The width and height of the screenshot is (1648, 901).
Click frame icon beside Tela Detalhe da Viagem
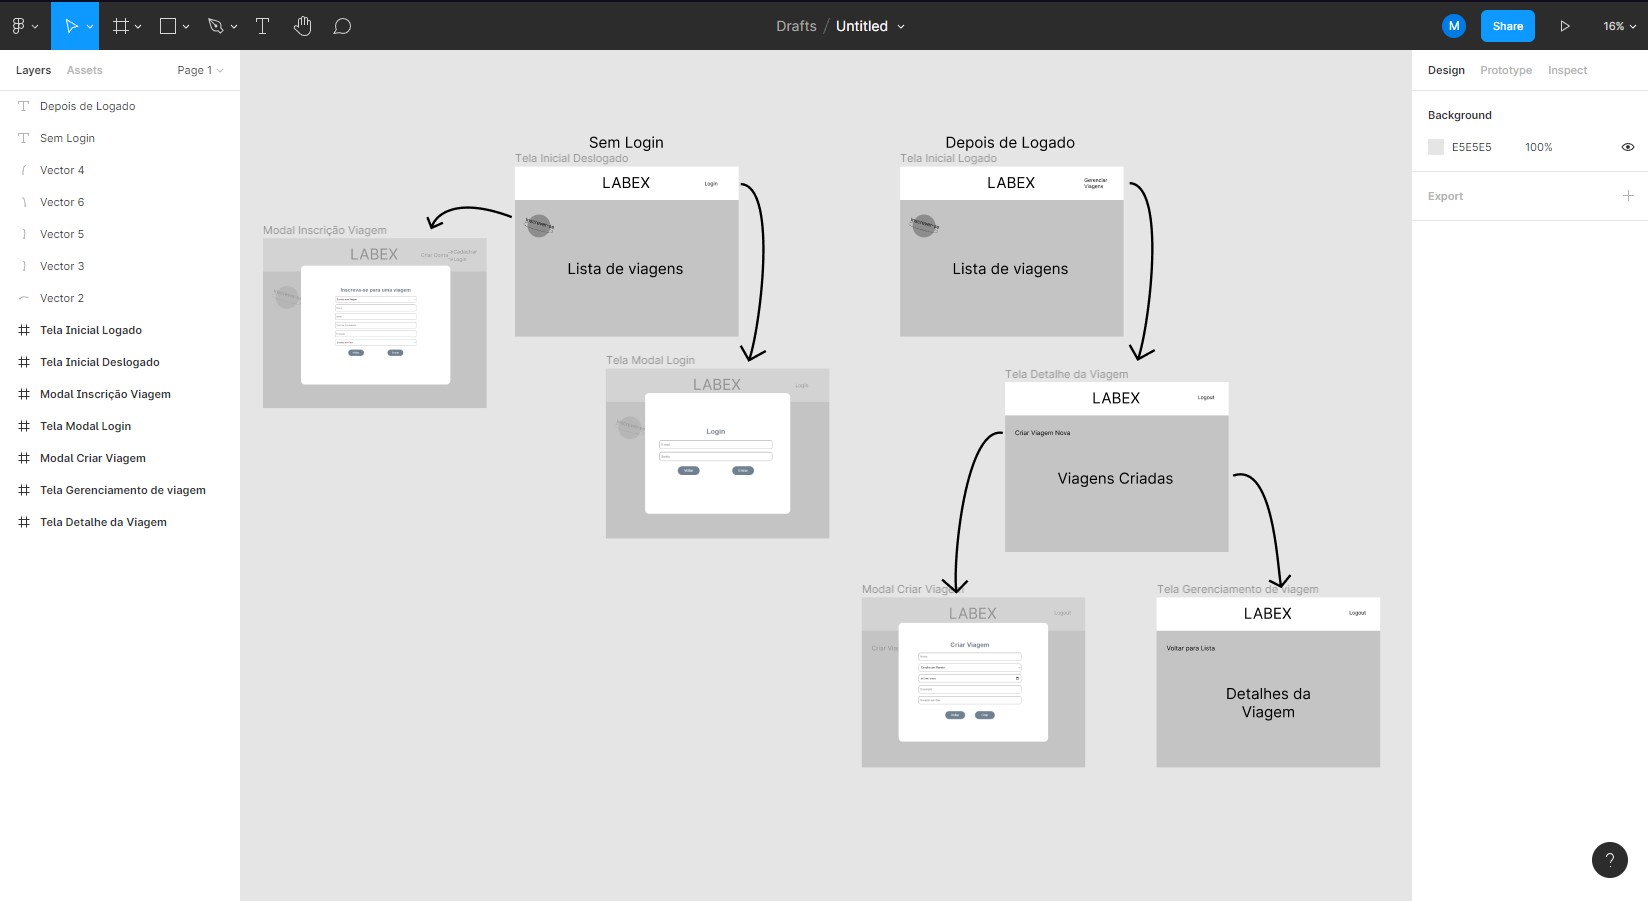tap(24, 522)
